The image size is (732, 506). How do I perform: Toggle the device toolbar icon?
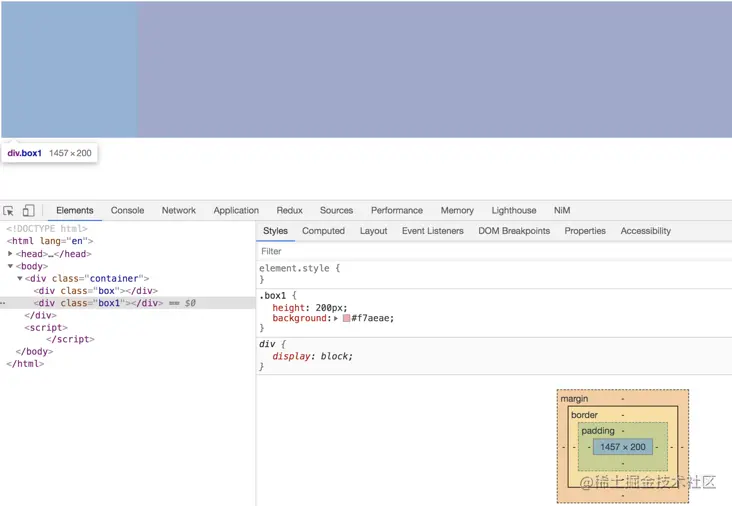point(28,211)
